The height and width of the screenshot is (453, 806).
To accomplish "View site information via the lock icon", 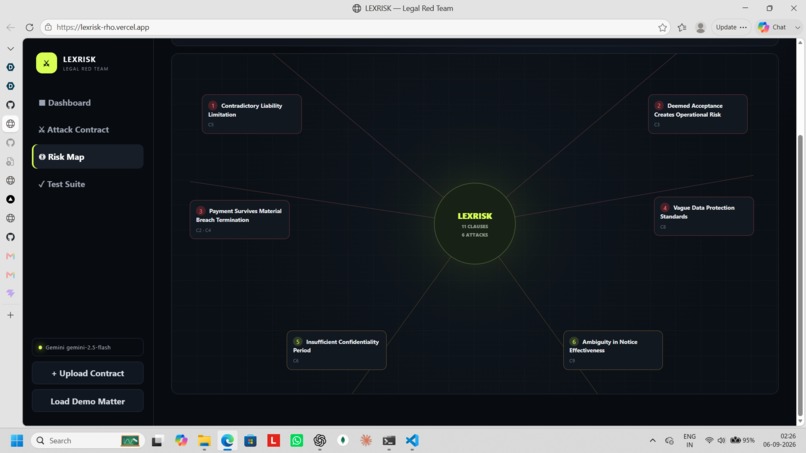I will pyautogui.click(x=48, y=27).
